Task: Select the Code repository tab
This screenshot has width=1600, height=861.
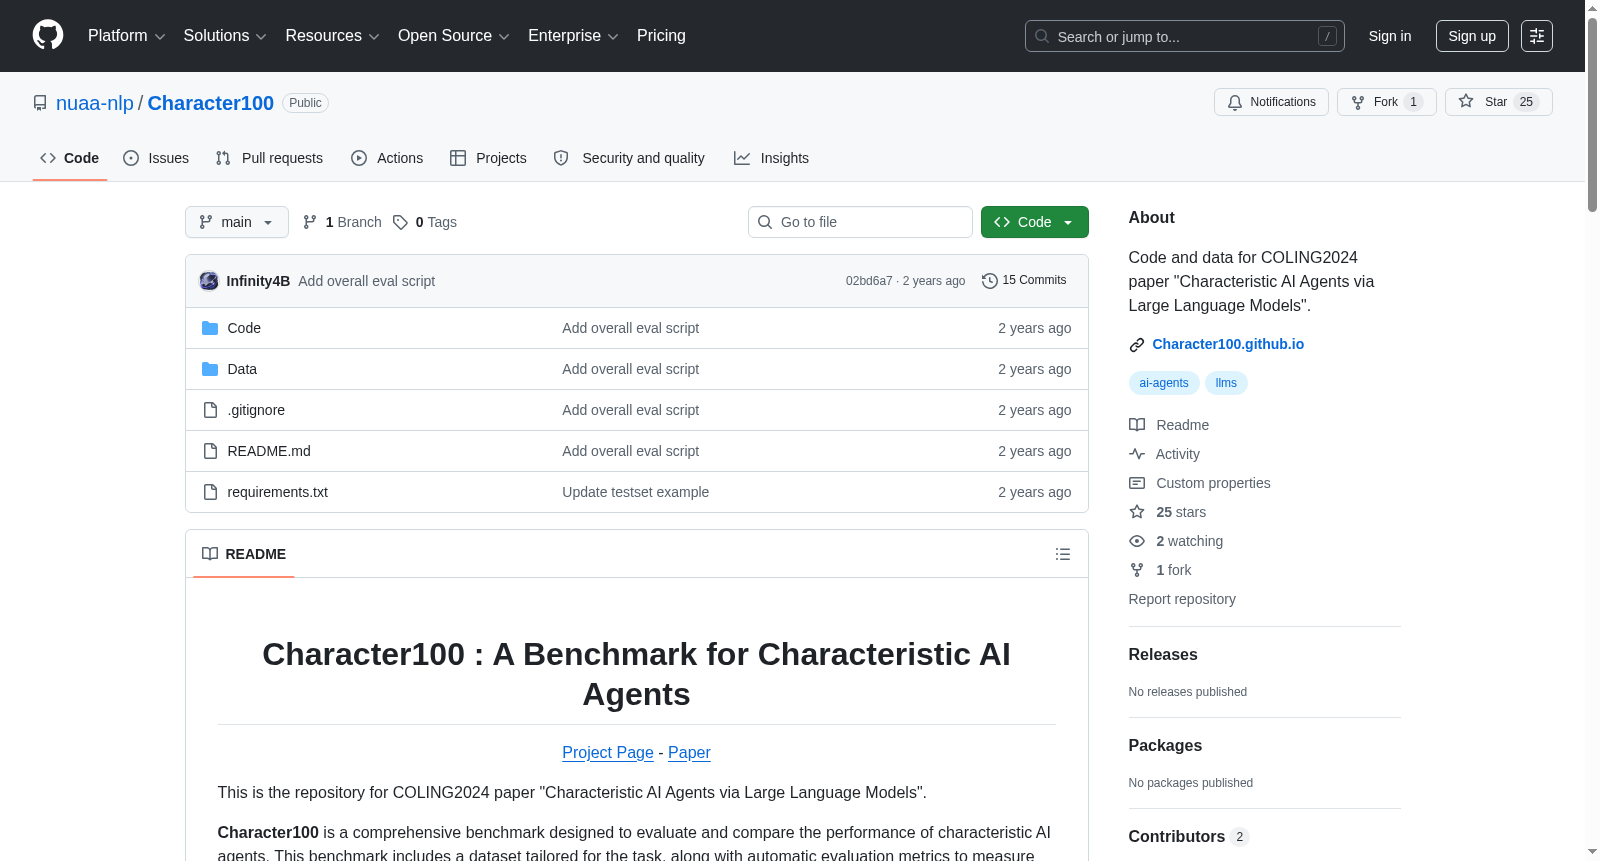Action: [x=70, y=158]
